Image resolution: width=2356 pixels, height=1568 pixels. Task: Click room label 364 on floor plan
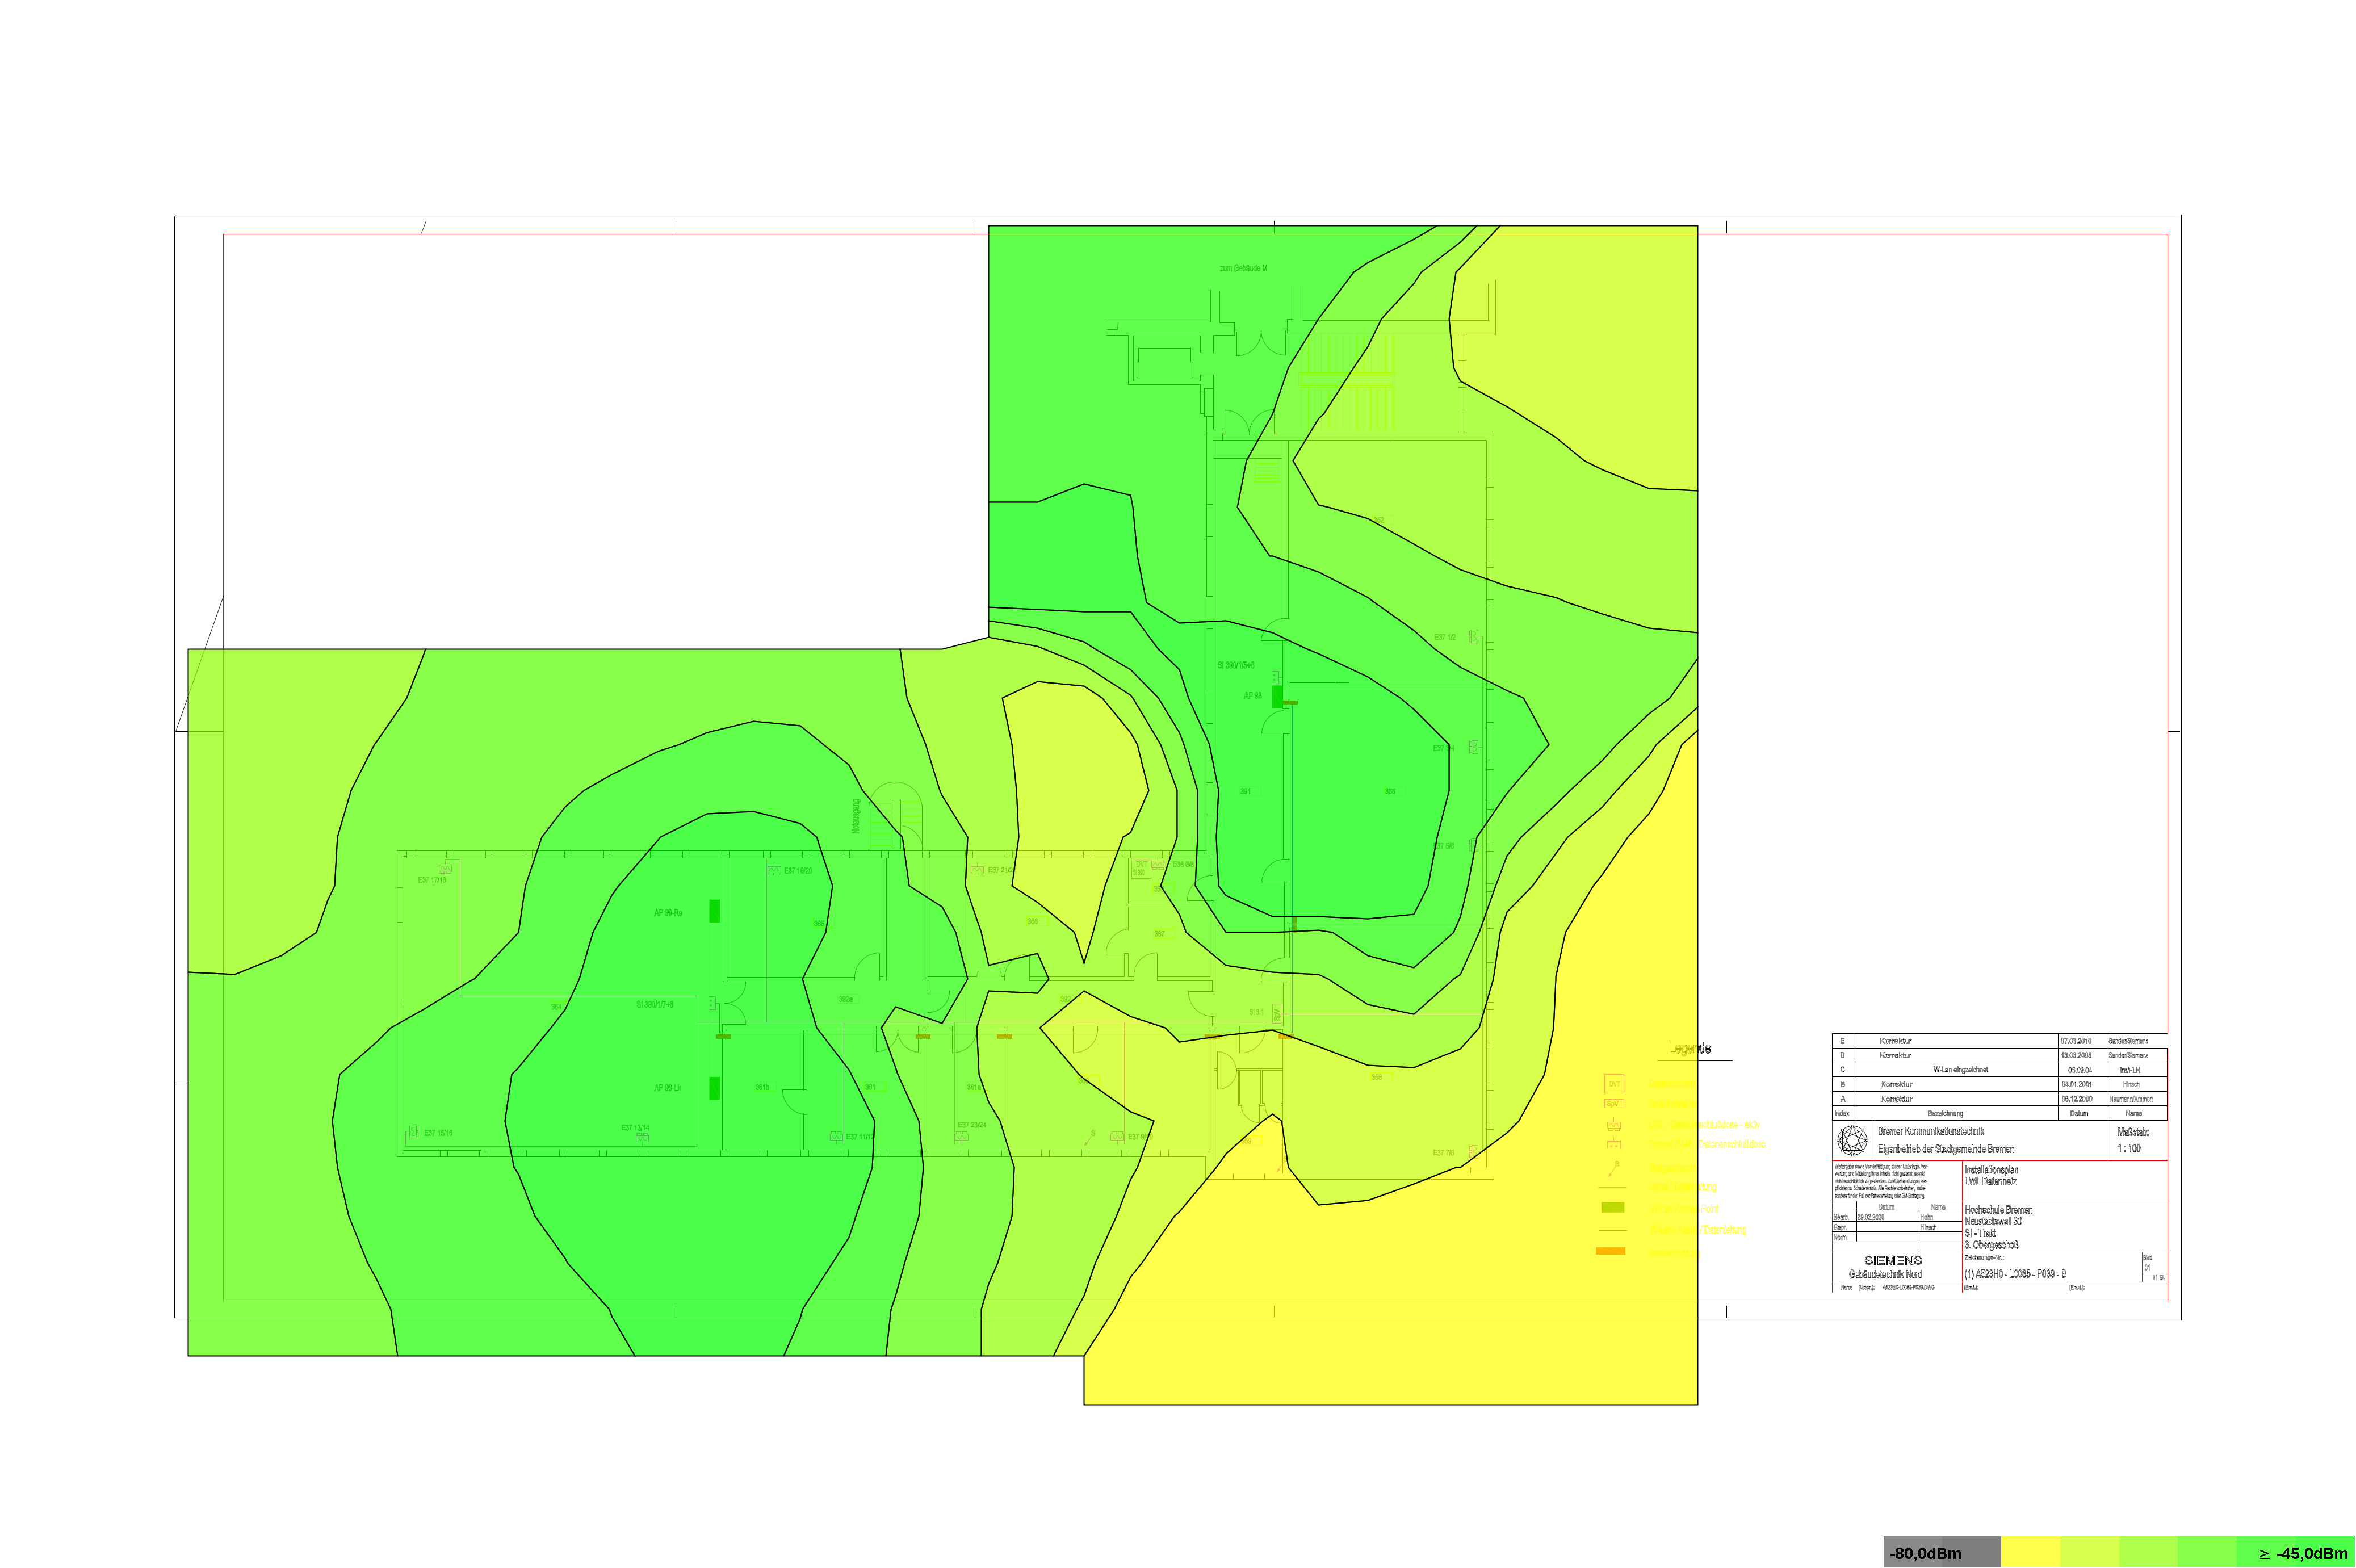point(556,1006)
